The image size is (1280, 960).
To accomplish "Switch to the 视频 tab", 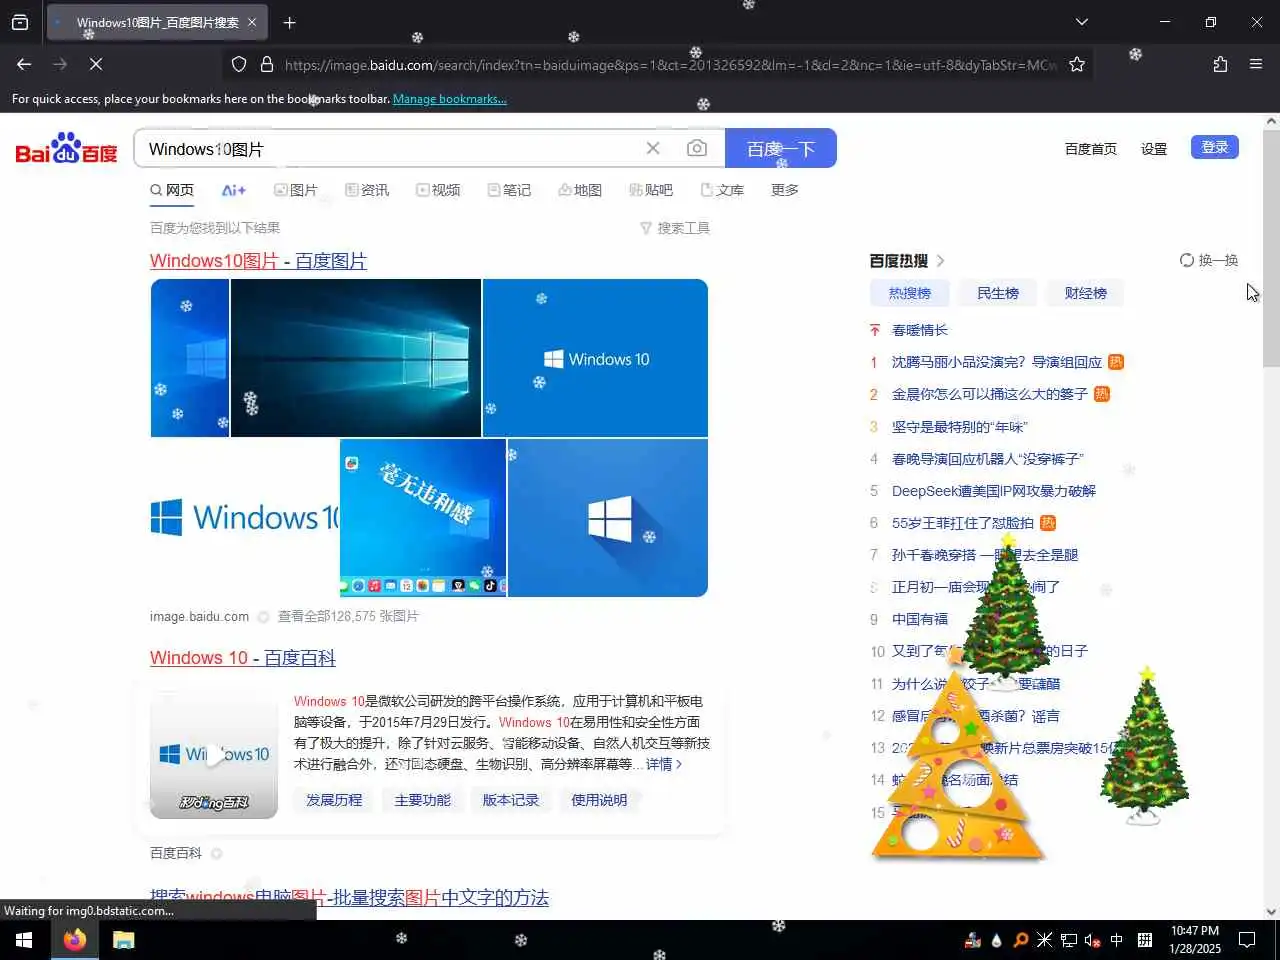I will (x=438, y=190).
